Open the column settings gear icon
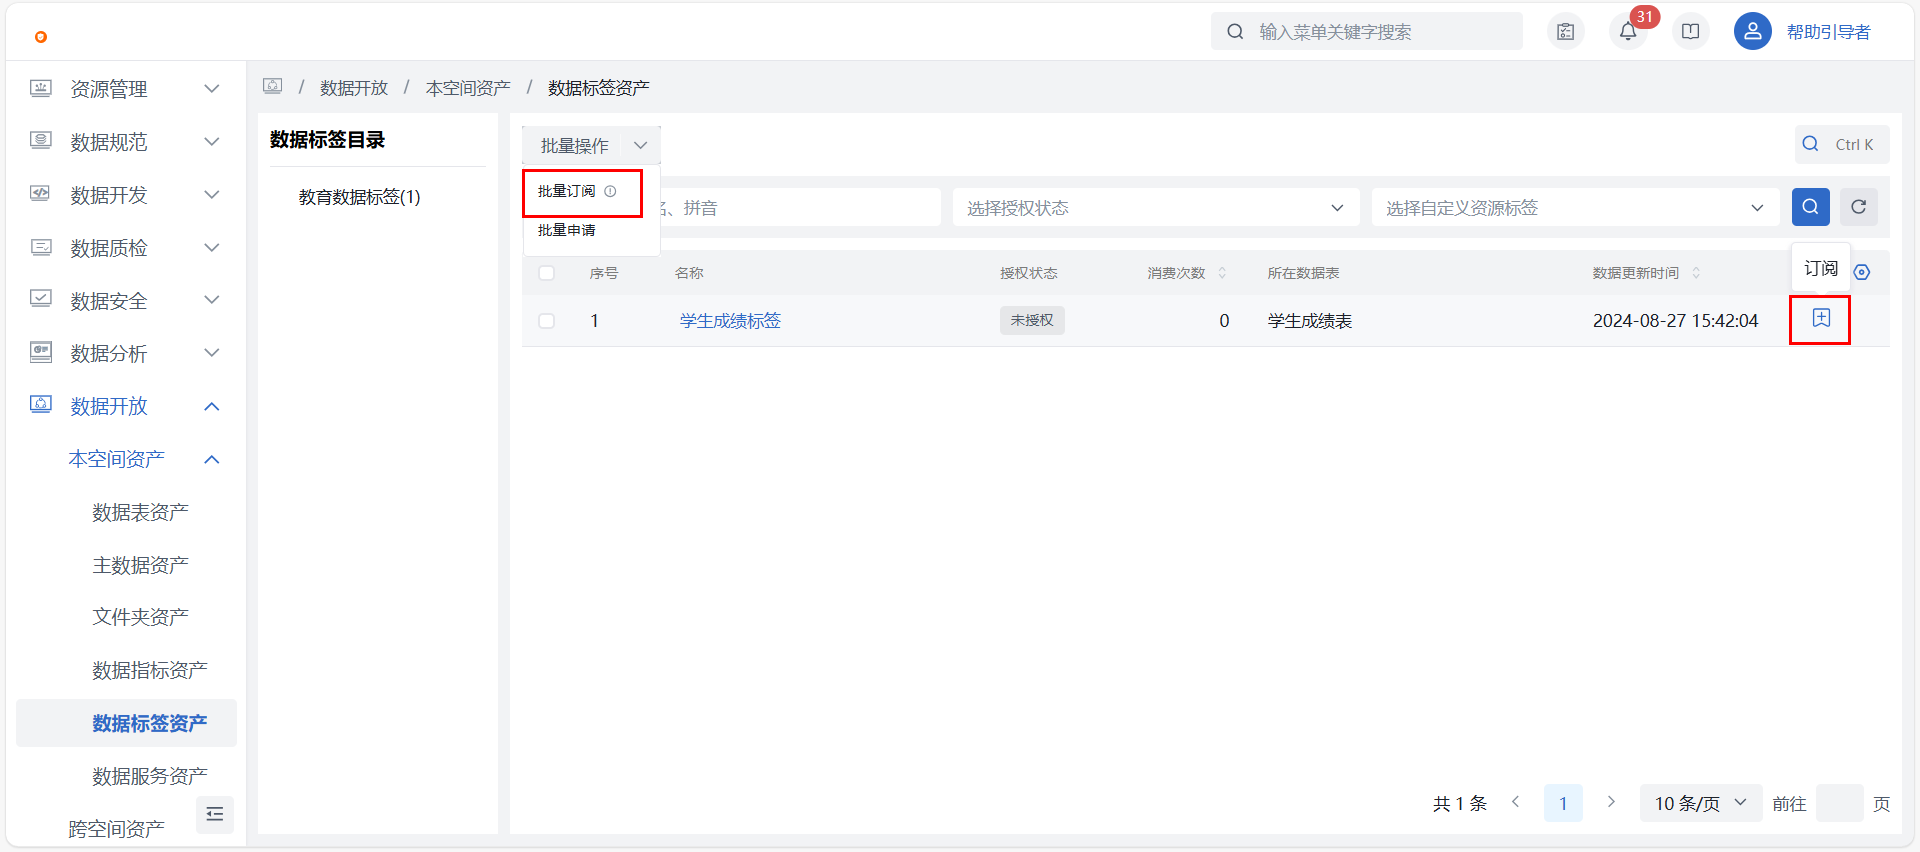The height and width of the screenshot is (852, 1920). click(x=1862, y=272)
